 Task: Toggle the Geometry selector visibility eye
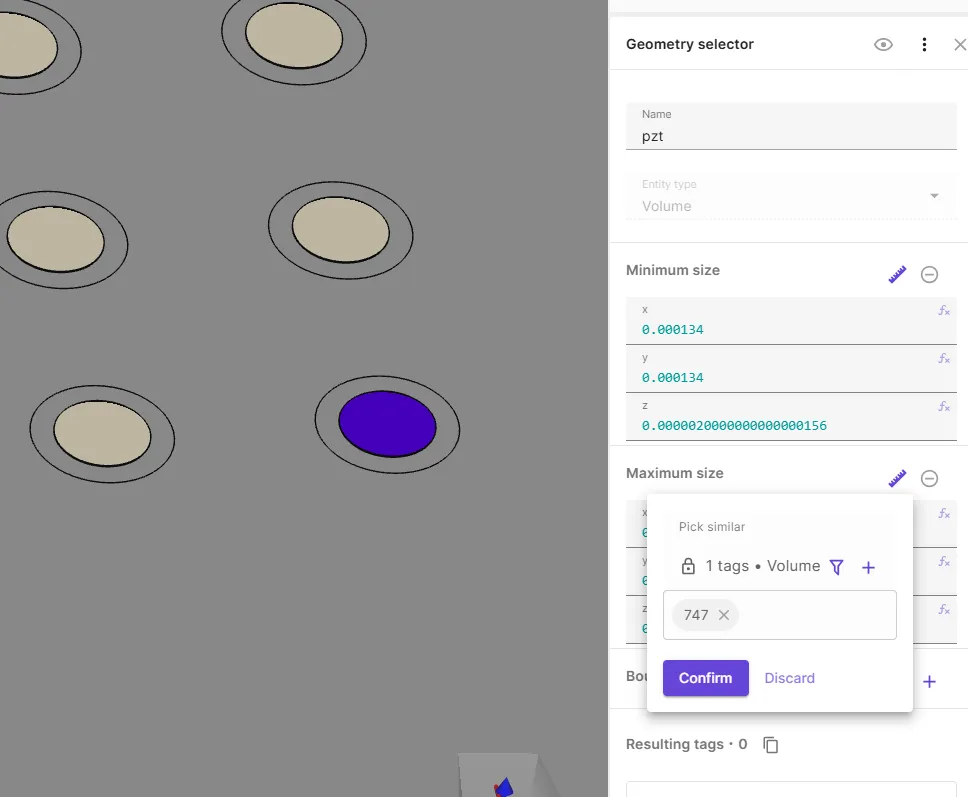pyautogui.click(x=883, y=45)
